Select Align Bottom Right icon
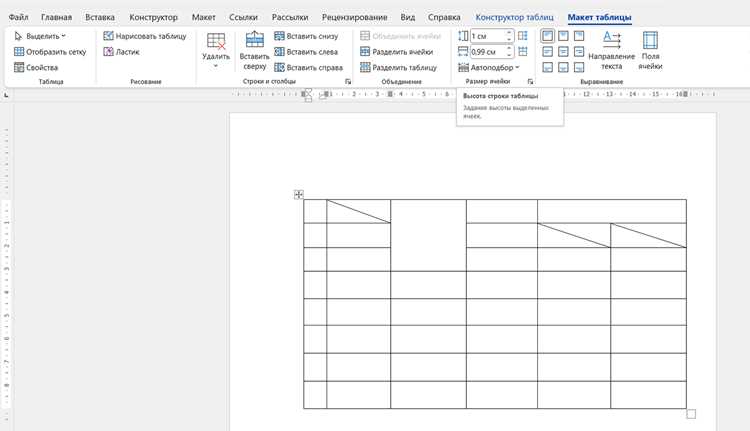The height and width of the screenshot is (431, 750). 579,67
